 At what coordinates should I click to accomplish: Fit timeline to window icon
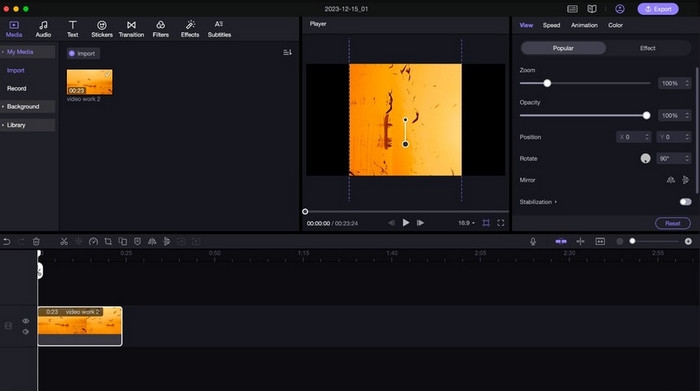pos(600,241)
